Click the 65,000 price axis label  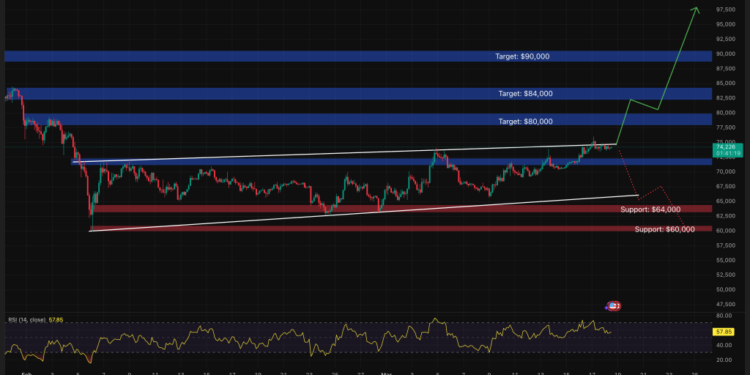pyautogui.click(x=726, y=201)
